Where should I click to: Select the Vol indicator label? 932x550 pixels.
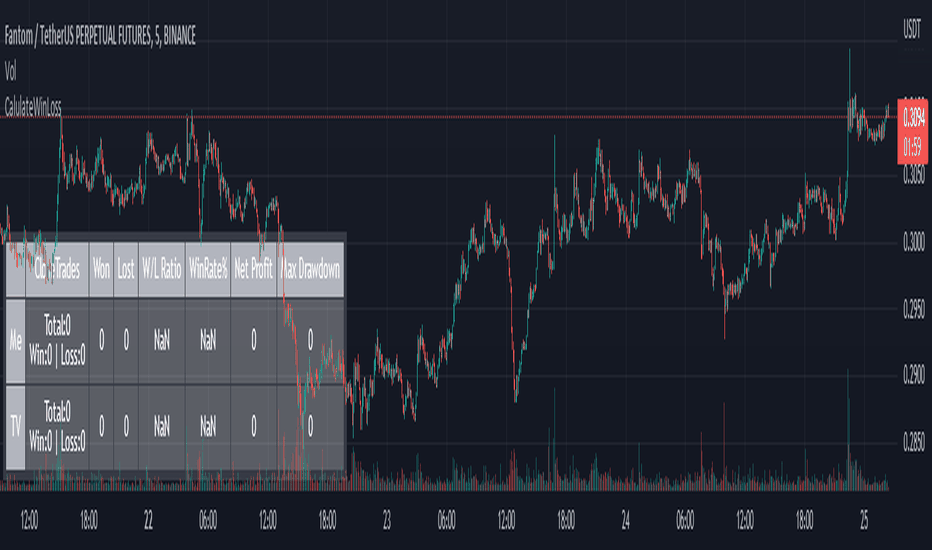click(x=11, y=72)
